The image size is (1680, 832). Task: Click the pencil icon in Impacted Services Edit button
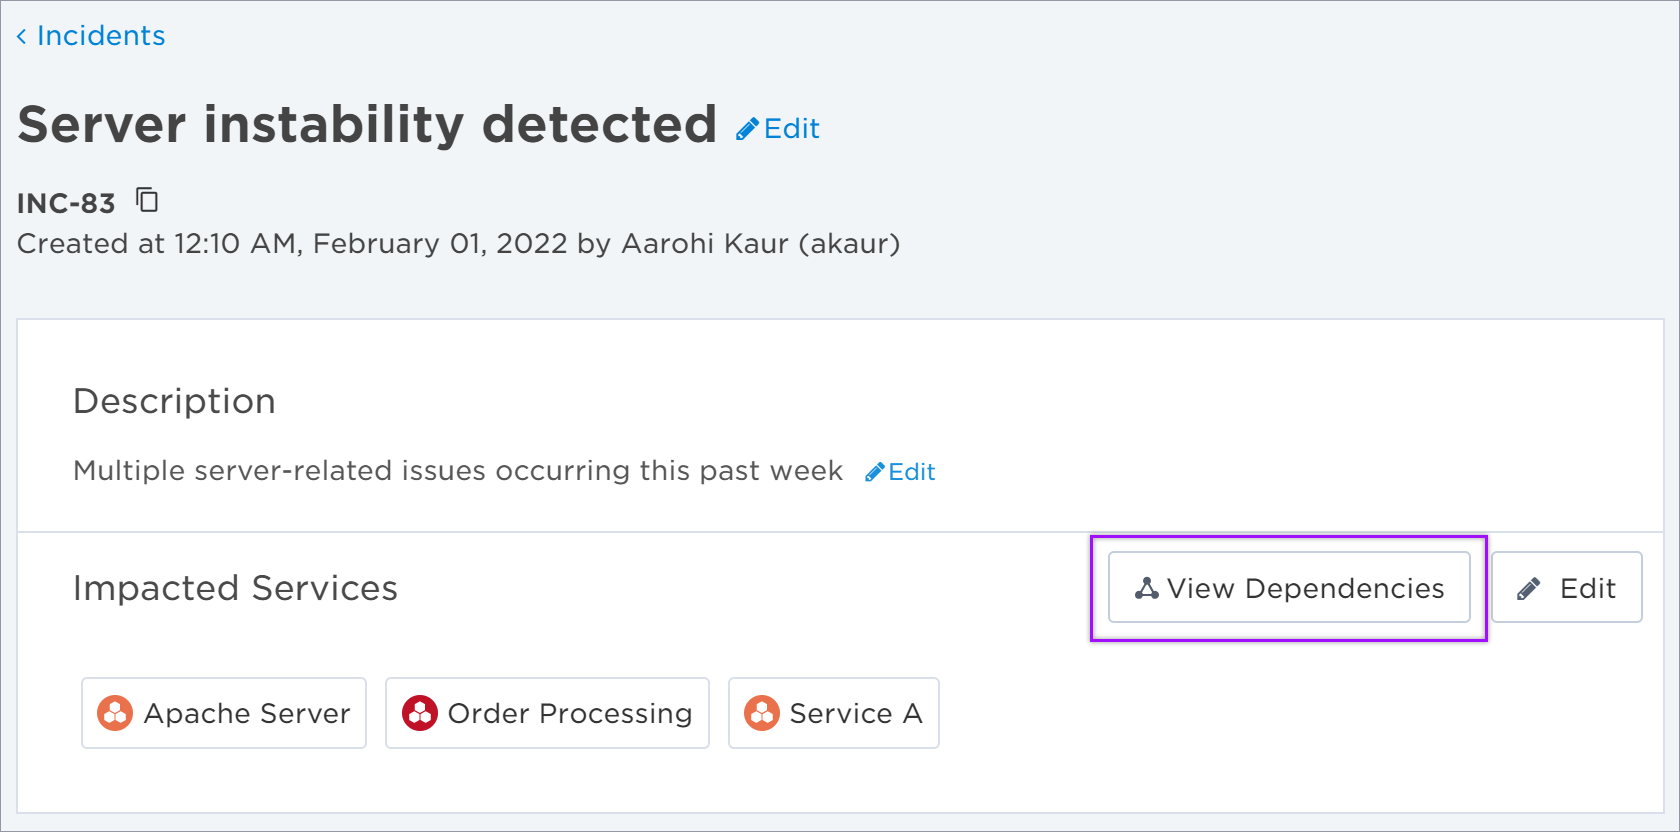(x=1528, y=589)
